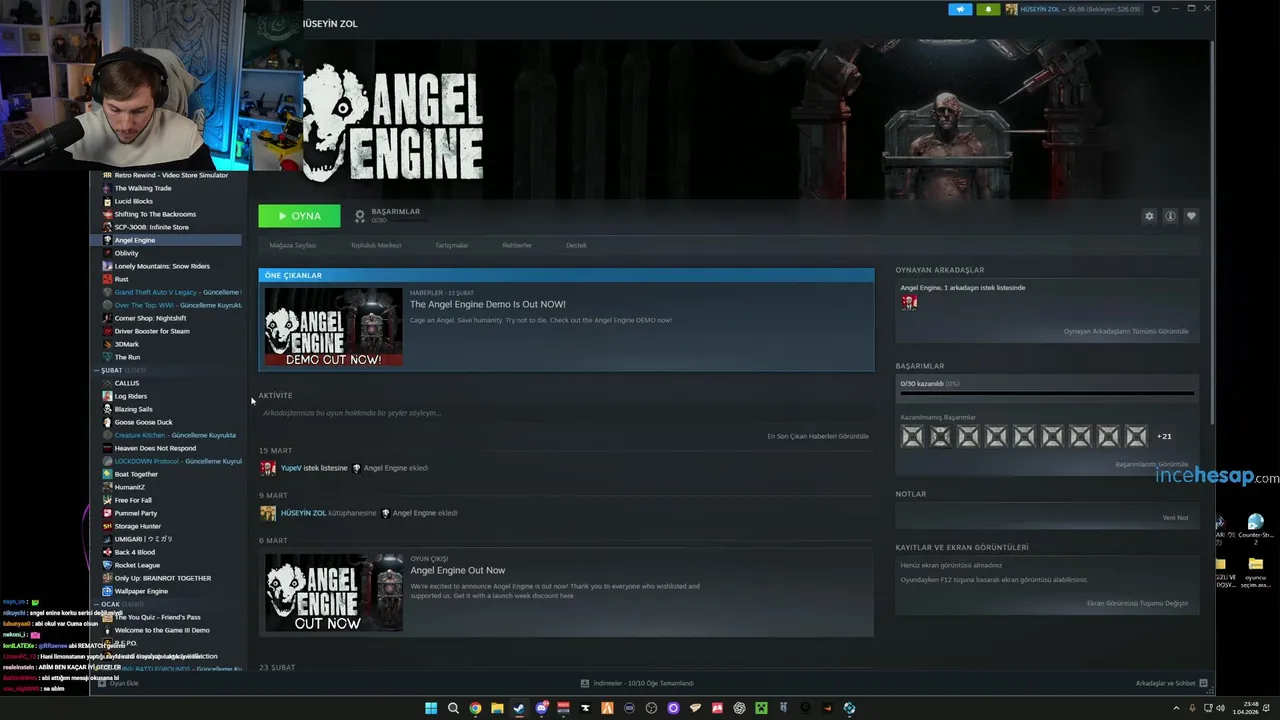Open the green notifications bell button

[x=988, y=9]
